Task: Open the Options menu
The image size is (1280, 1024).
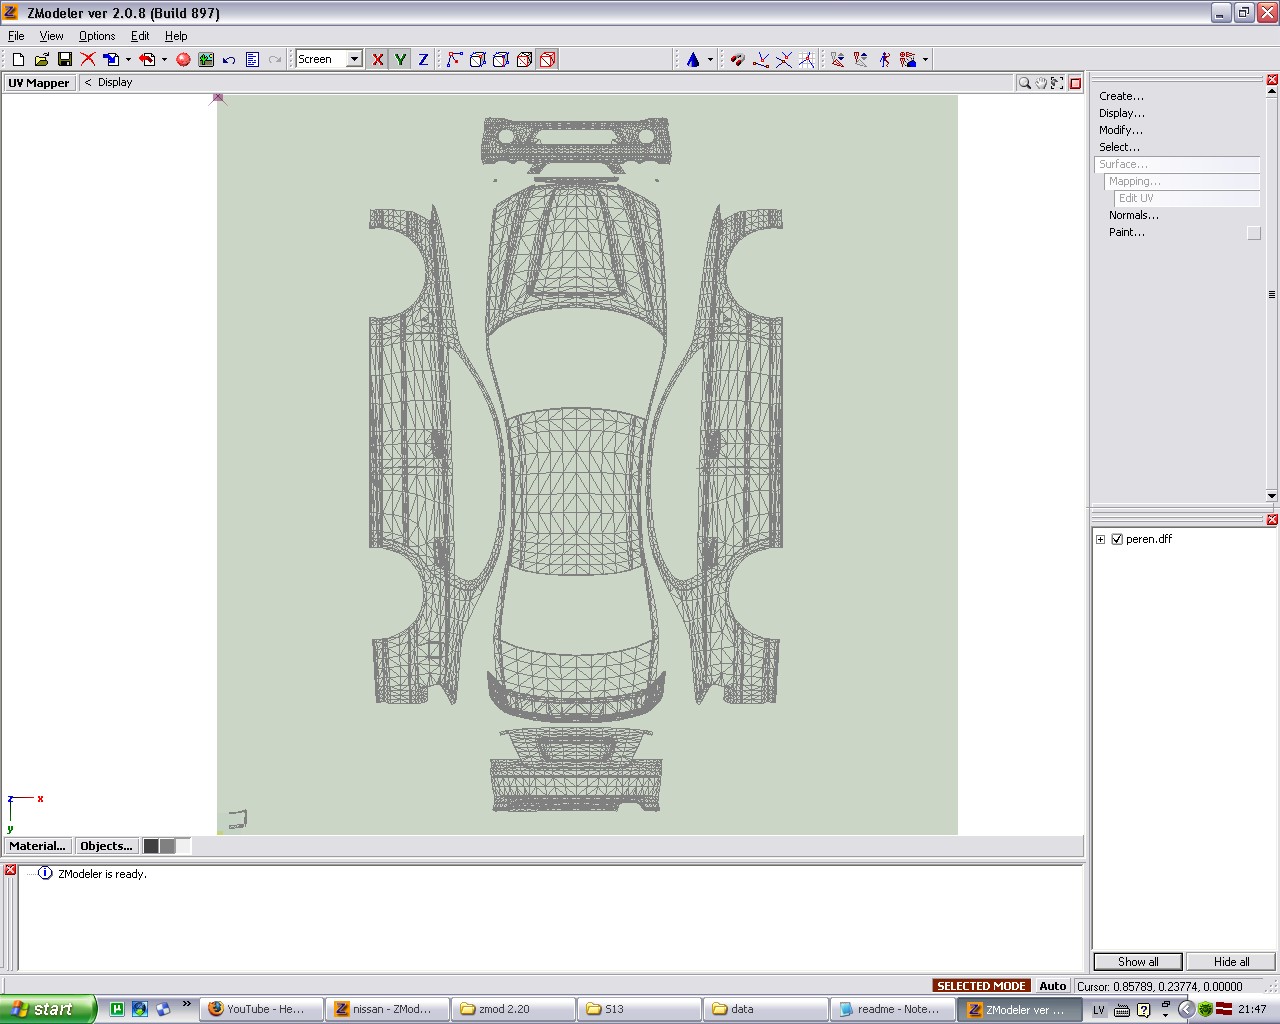Action: [97, 36]
